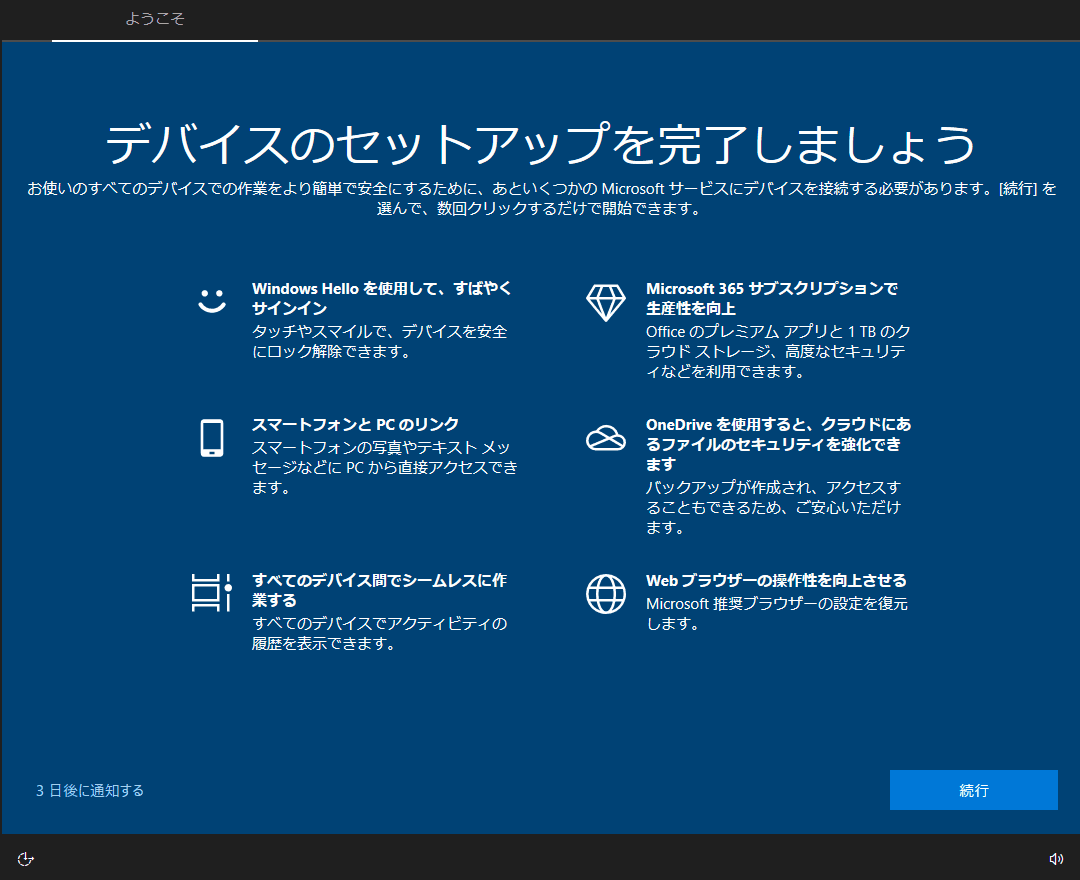The height and width of the screenshot is (880, 1080).
Task: Click the Microsoft 365 サブスクリプション heading
Action: tap(771, 298)
